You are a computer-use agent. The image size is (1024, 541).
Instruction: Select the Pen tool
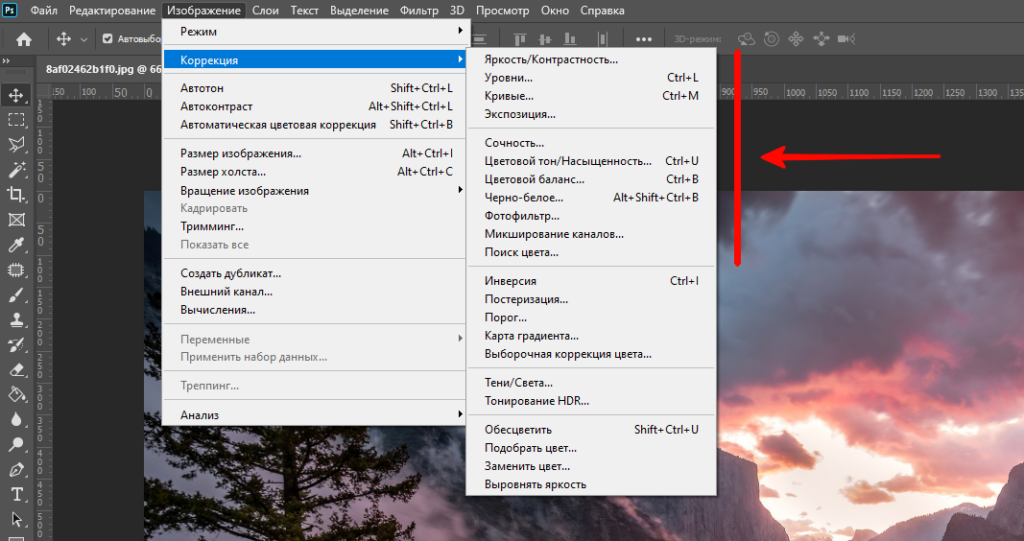(17, 469)
